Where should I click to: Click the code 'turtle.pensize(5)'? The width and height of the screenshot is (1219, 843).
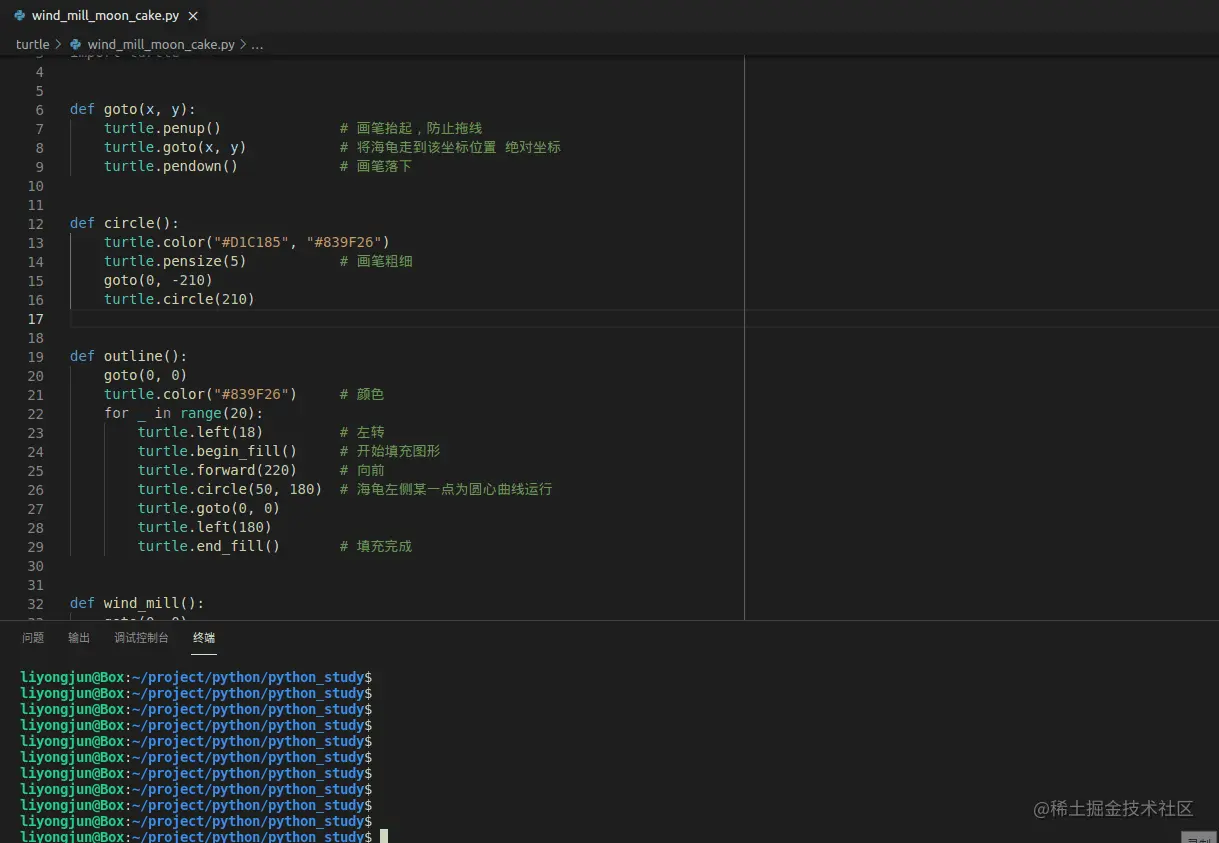[x=175, y=261]
